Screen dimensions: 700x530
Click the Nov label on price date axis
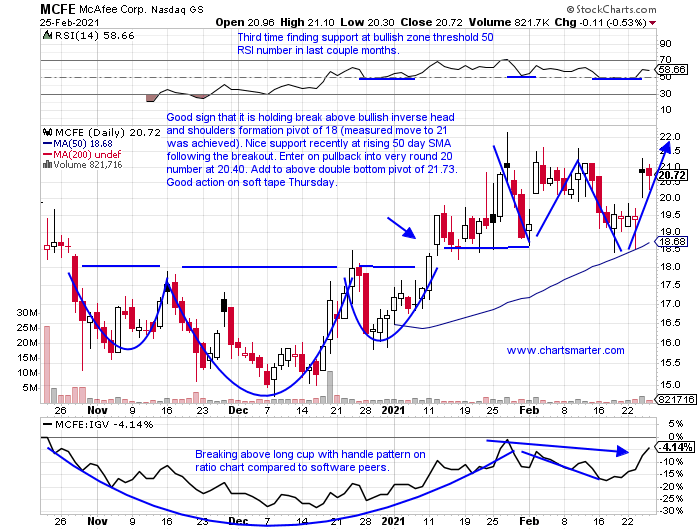(97, 410)
